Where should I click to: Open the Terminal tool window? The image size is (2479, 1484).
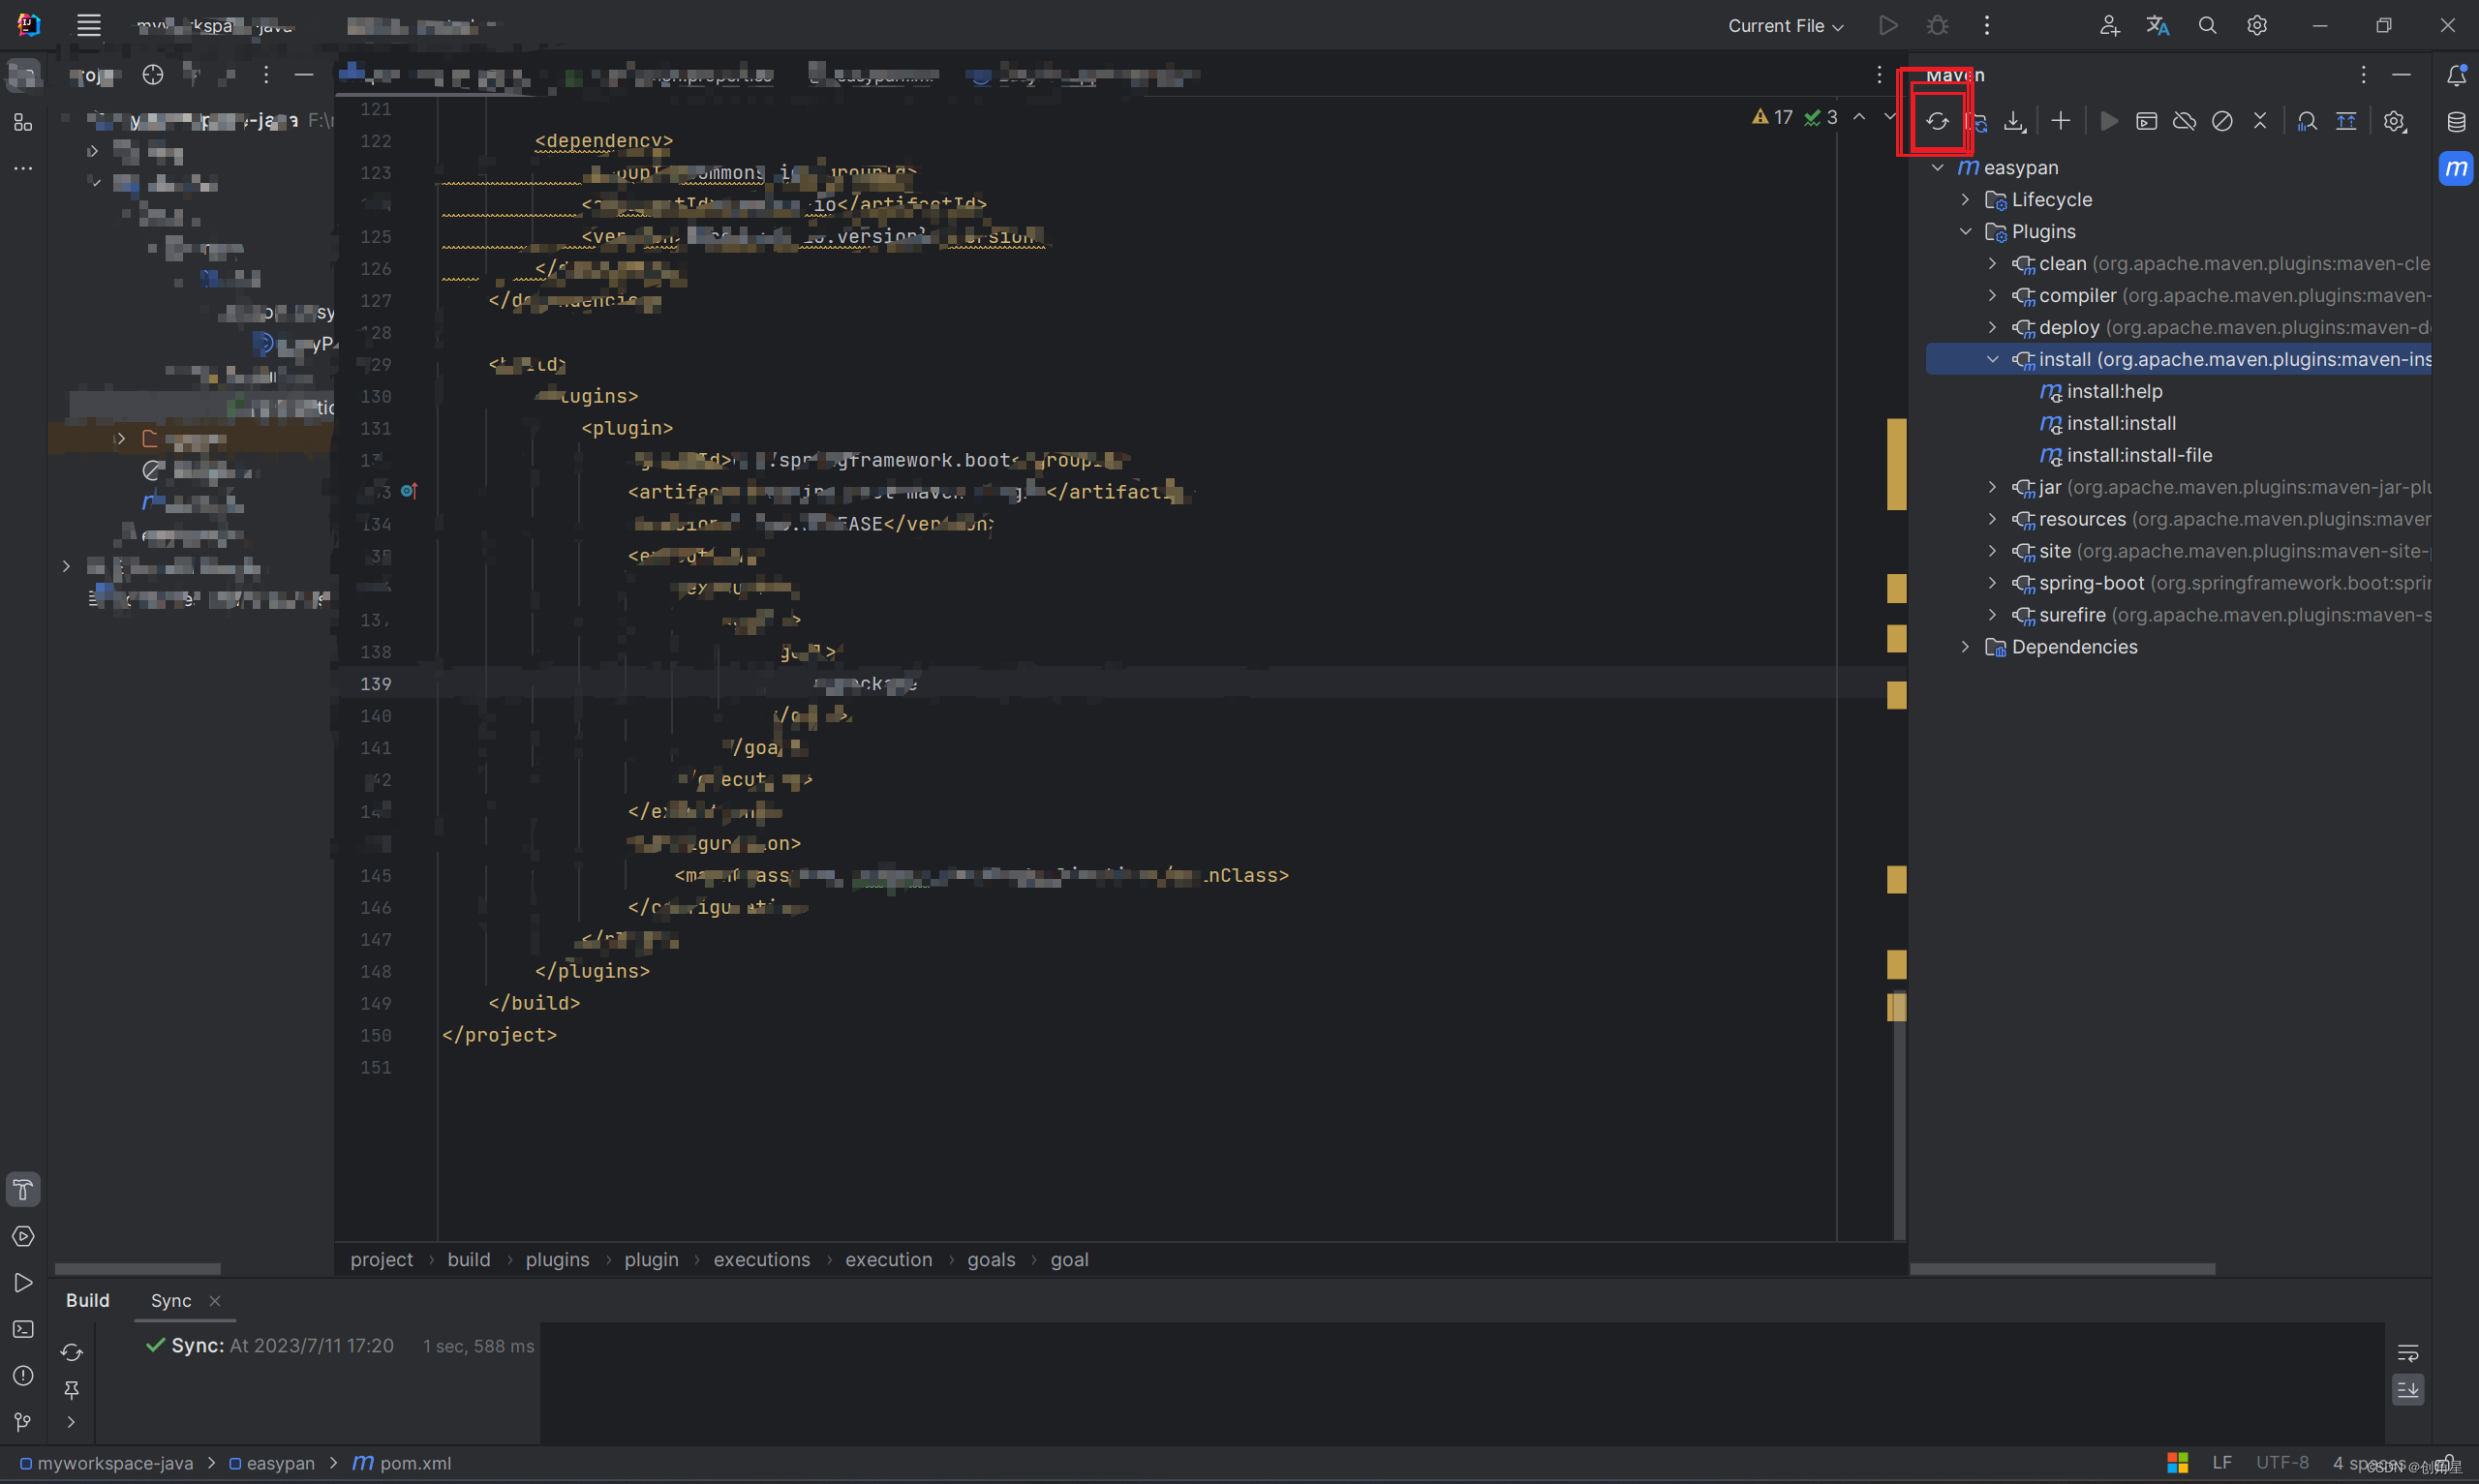(x=23, y=1329)
